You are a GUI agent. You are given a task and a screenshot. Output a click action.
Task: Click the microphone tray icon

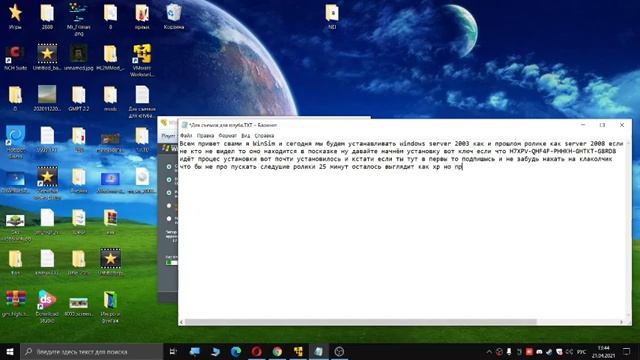coord(509,351)
